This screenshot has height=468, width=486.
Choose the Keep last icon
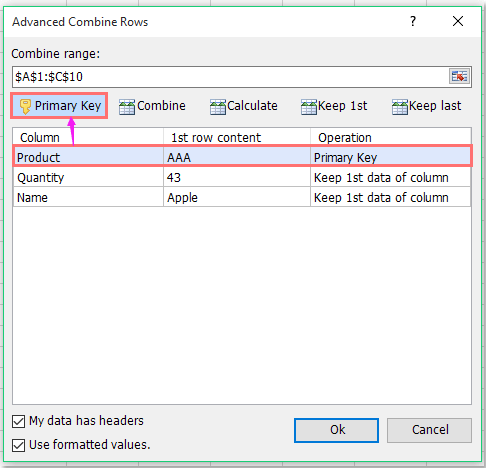[400, 107]
